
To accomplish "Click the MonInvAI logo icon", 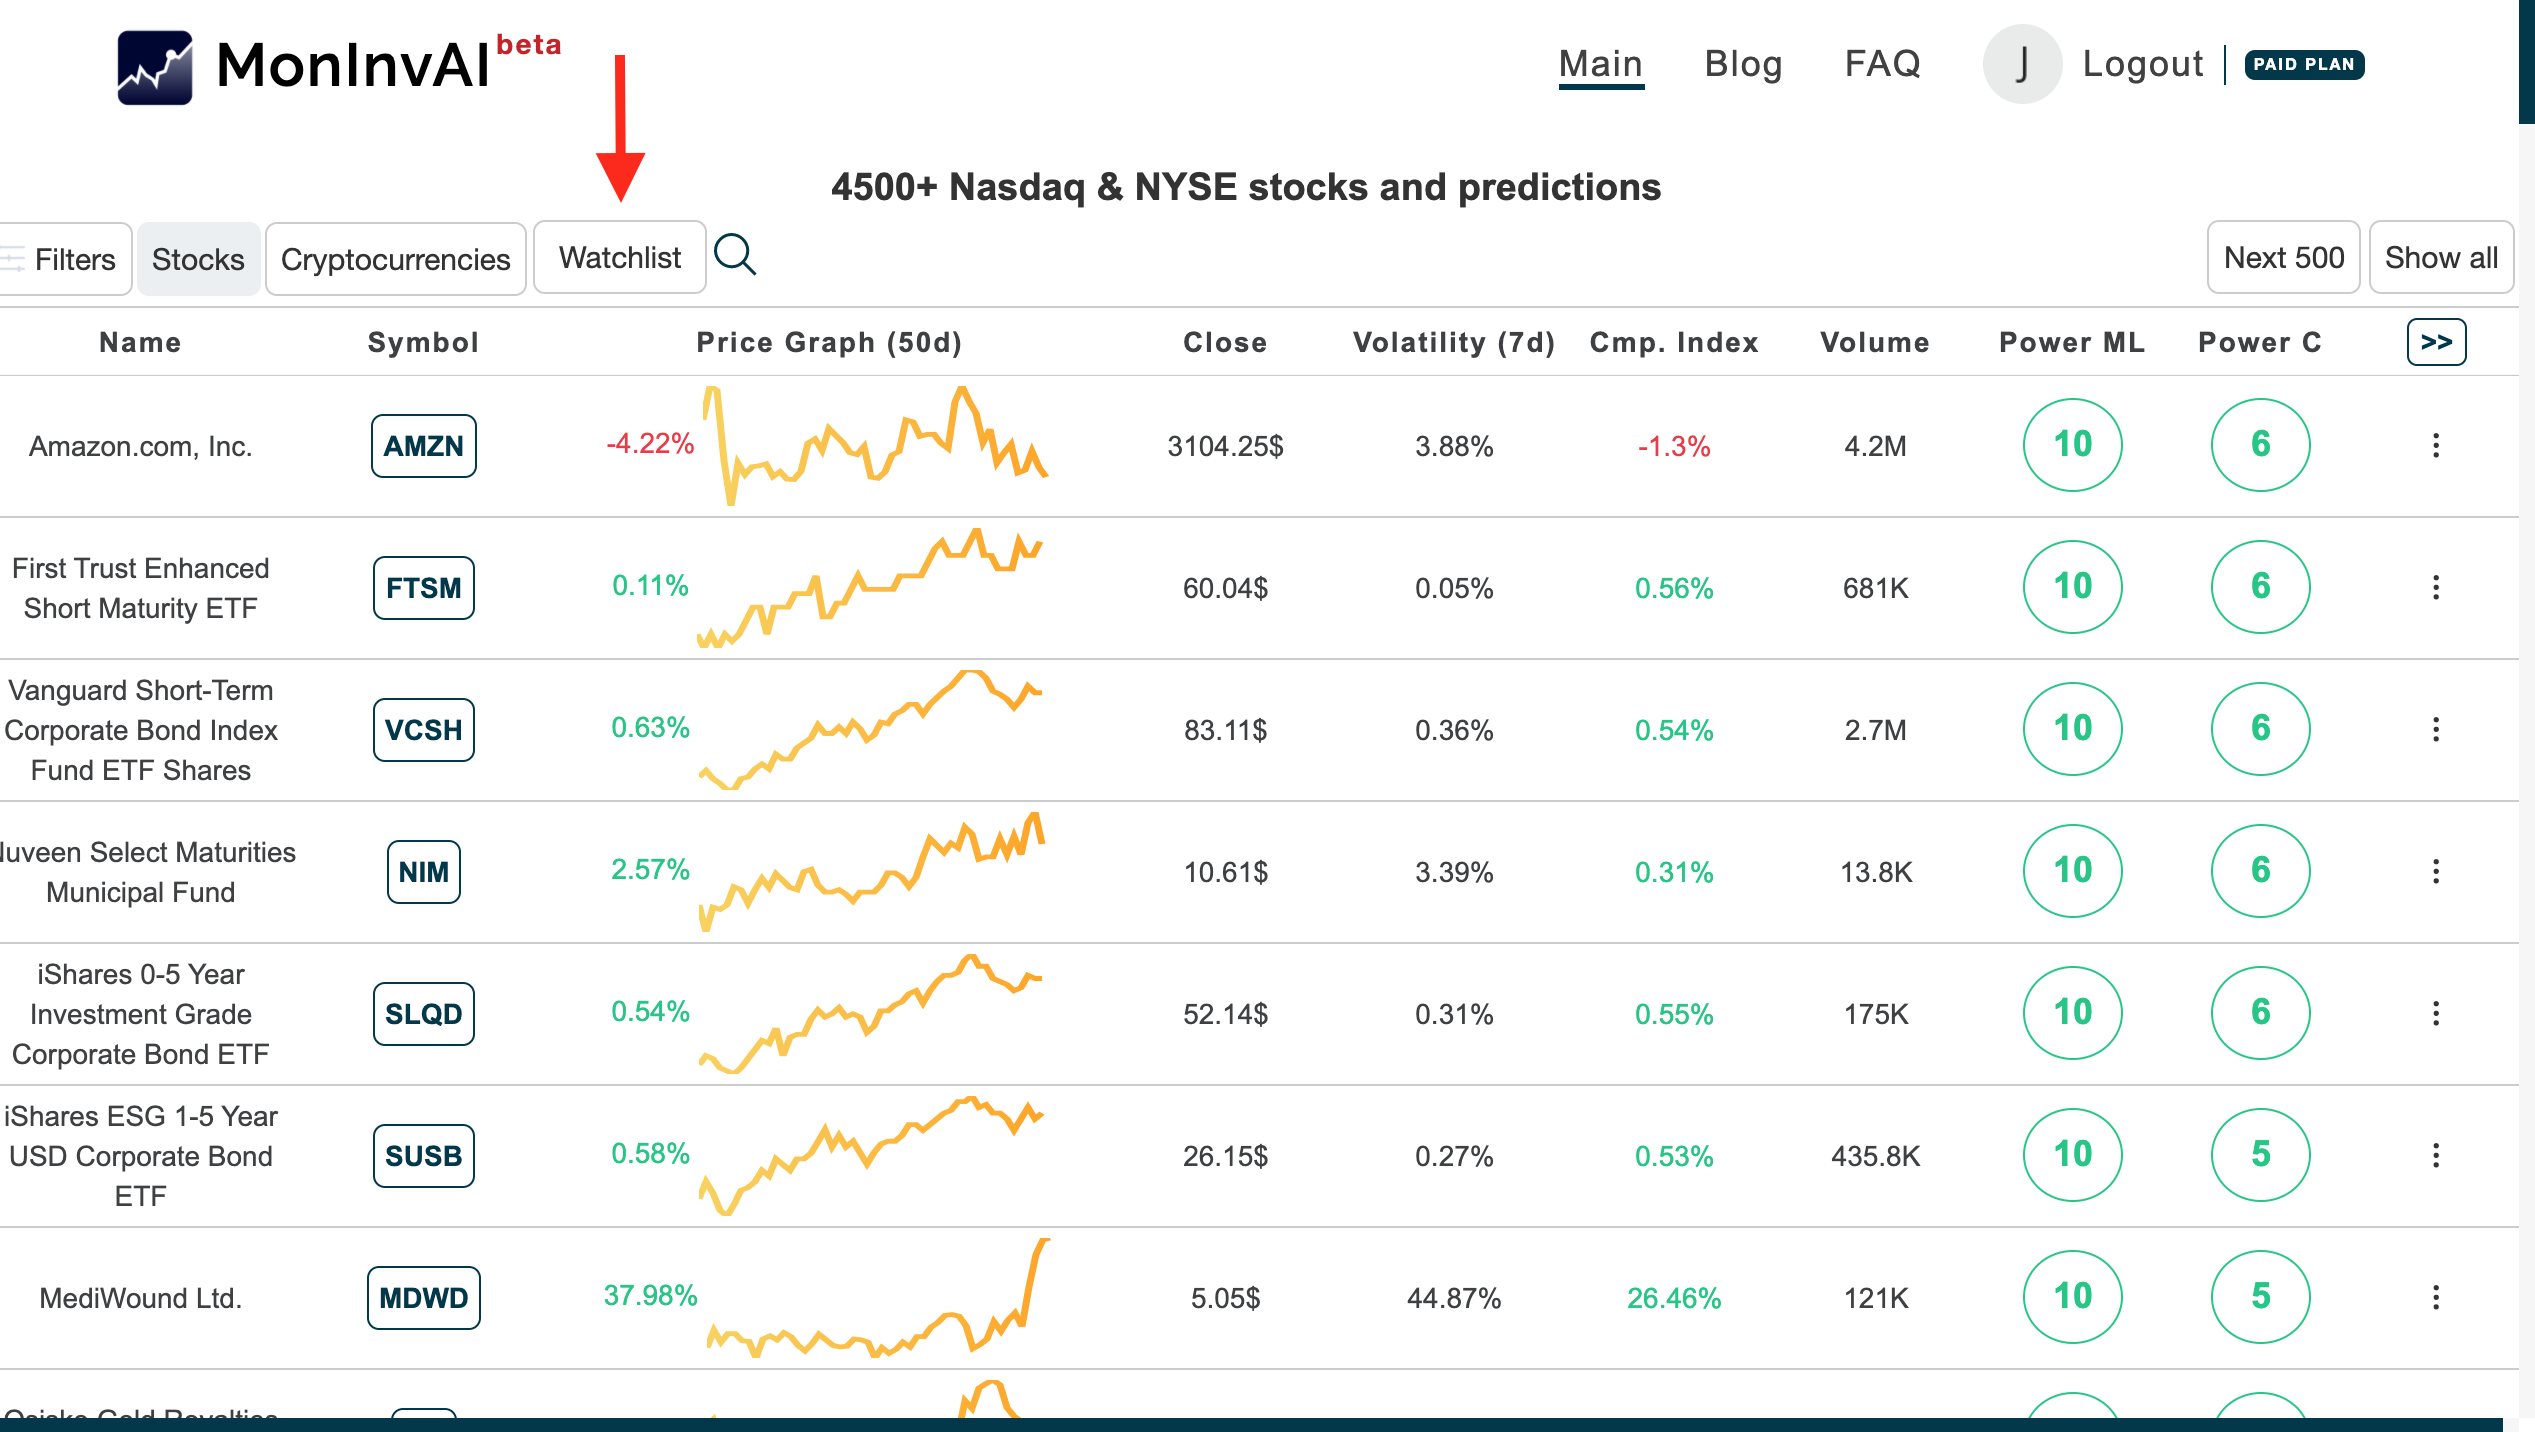I will [155, 67].
